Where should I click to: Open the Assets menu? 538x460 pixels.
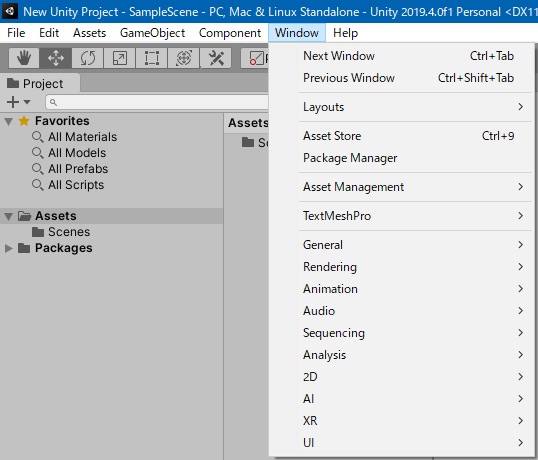[x=90, y=33]
